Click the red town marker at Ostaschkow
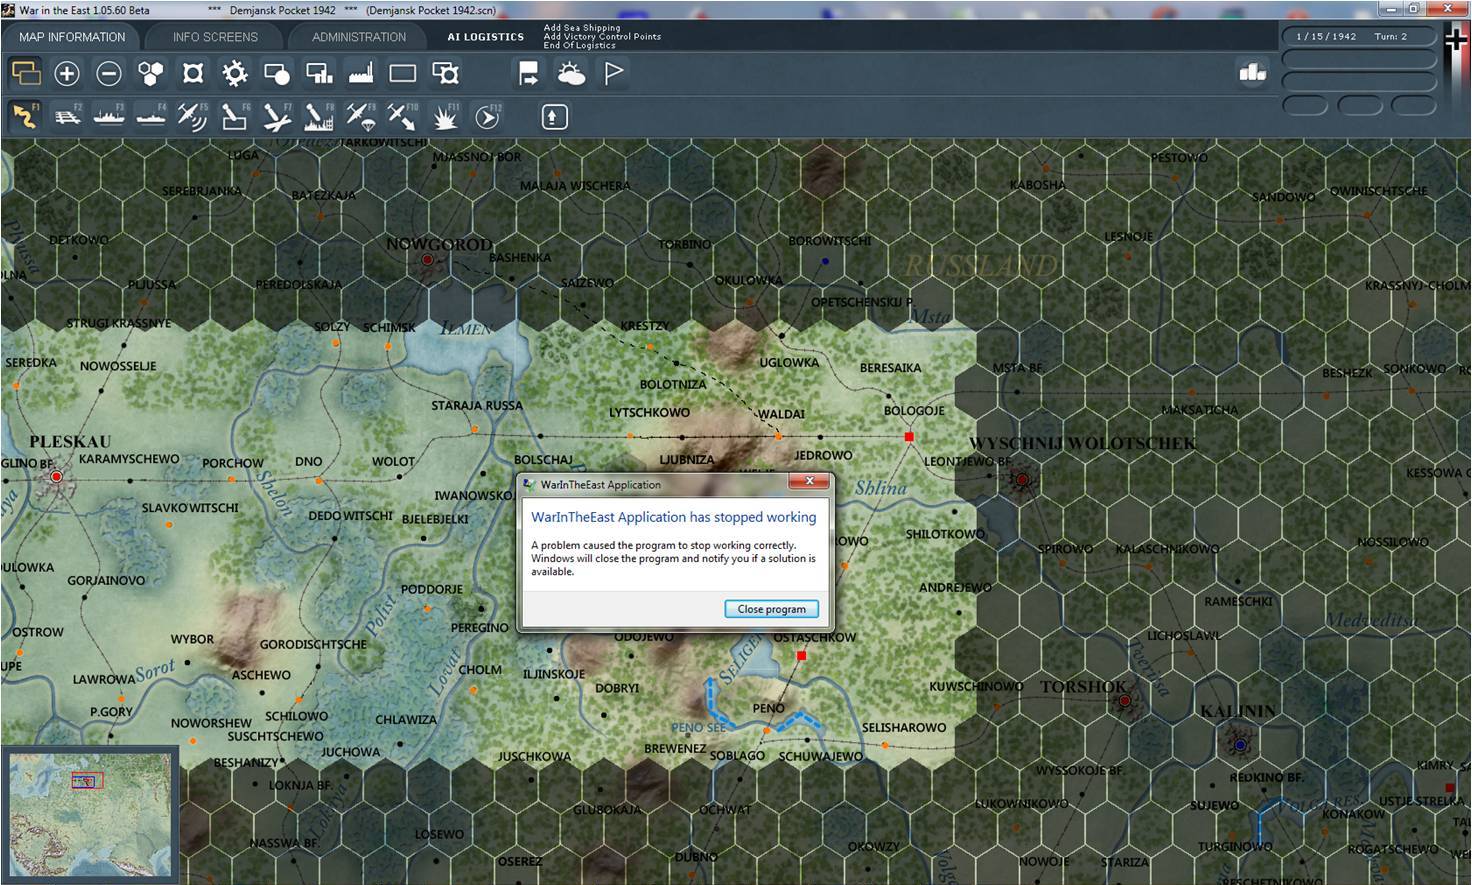The image size is (1472, 885). tap(802, 656)
